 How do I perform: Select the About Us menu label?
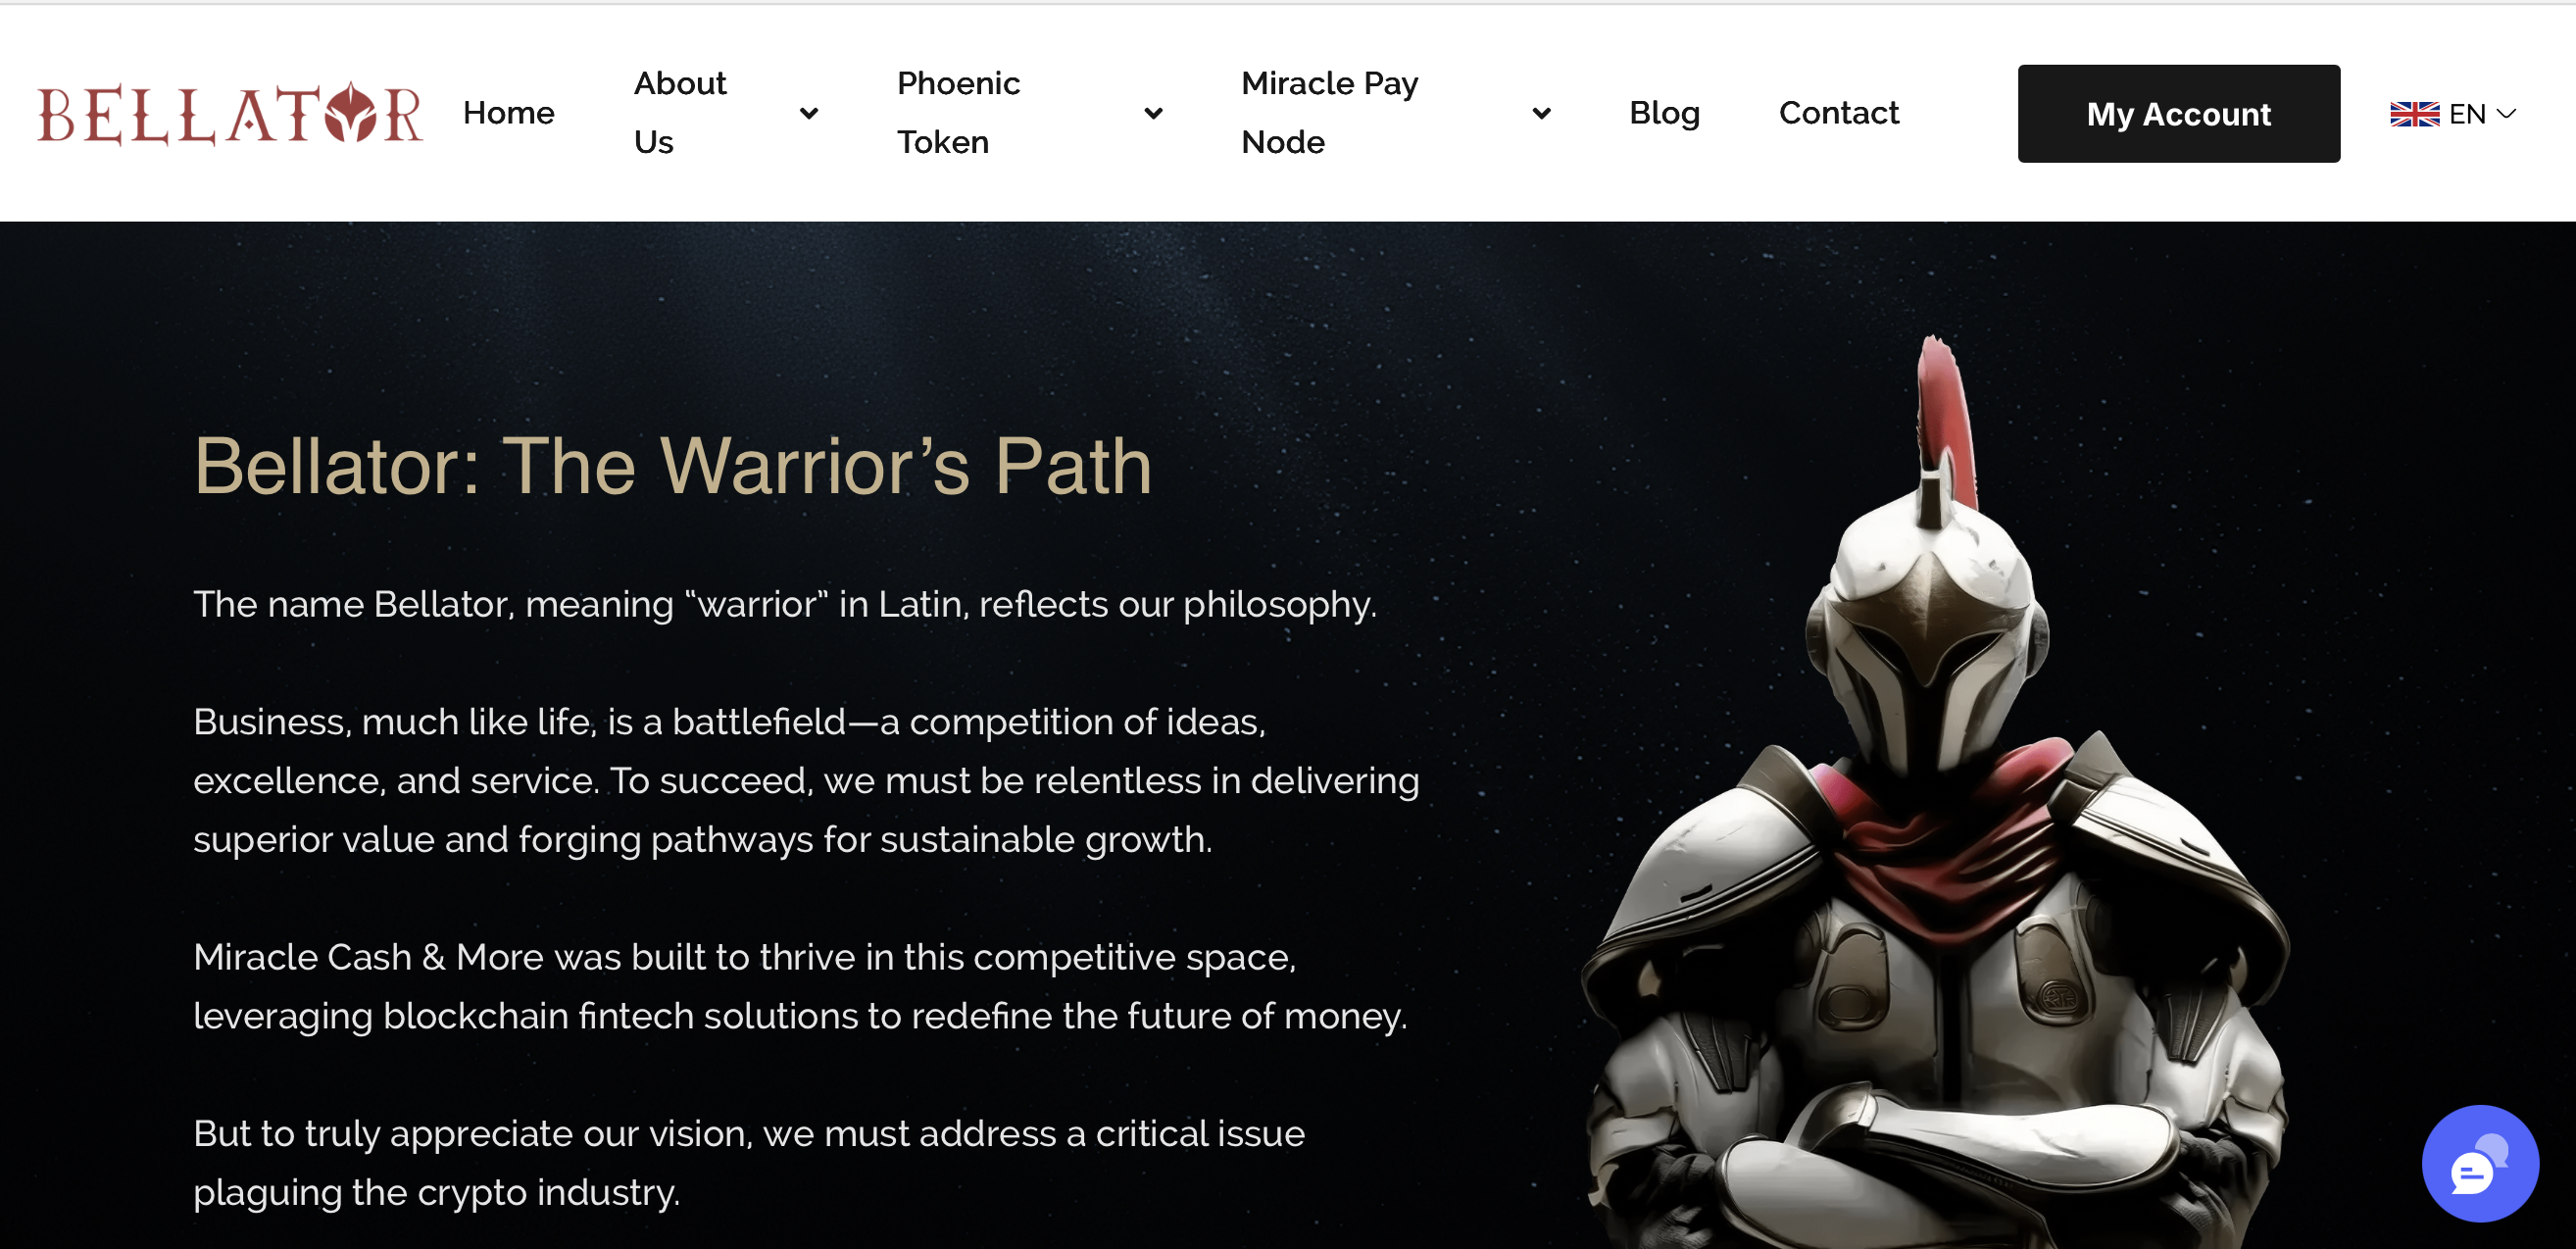[x=680, y=113]
